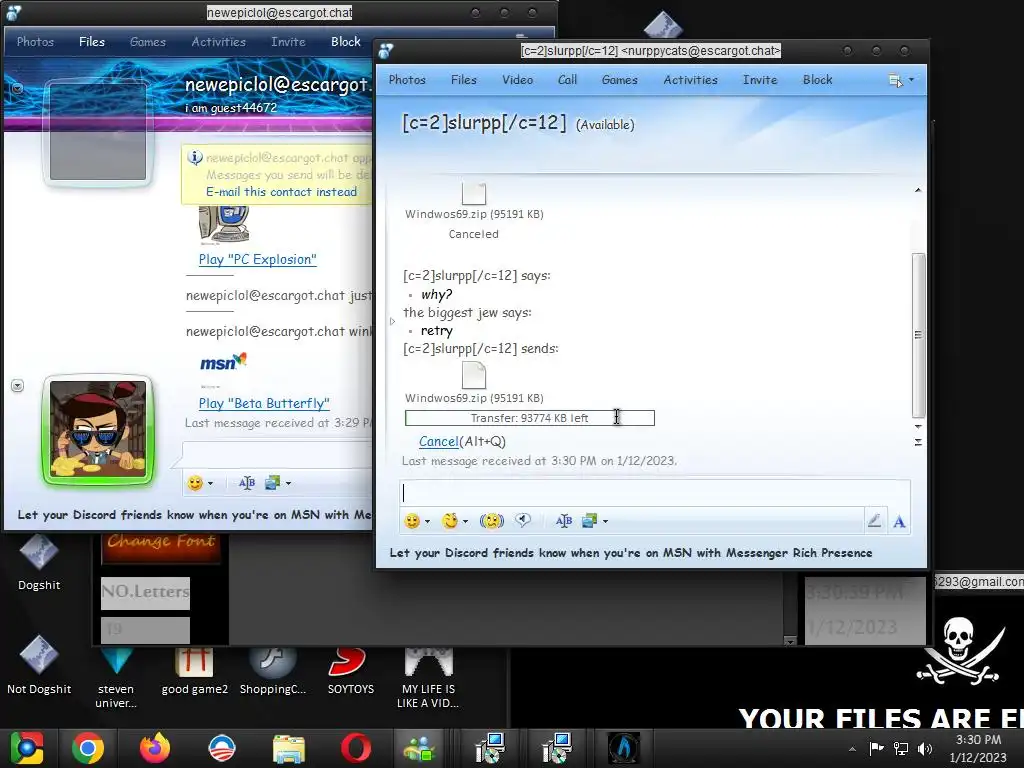The width and height of the screenshot is (1024, 768).
Task: Click the network icon in system tray
Action: coord(901,749)
